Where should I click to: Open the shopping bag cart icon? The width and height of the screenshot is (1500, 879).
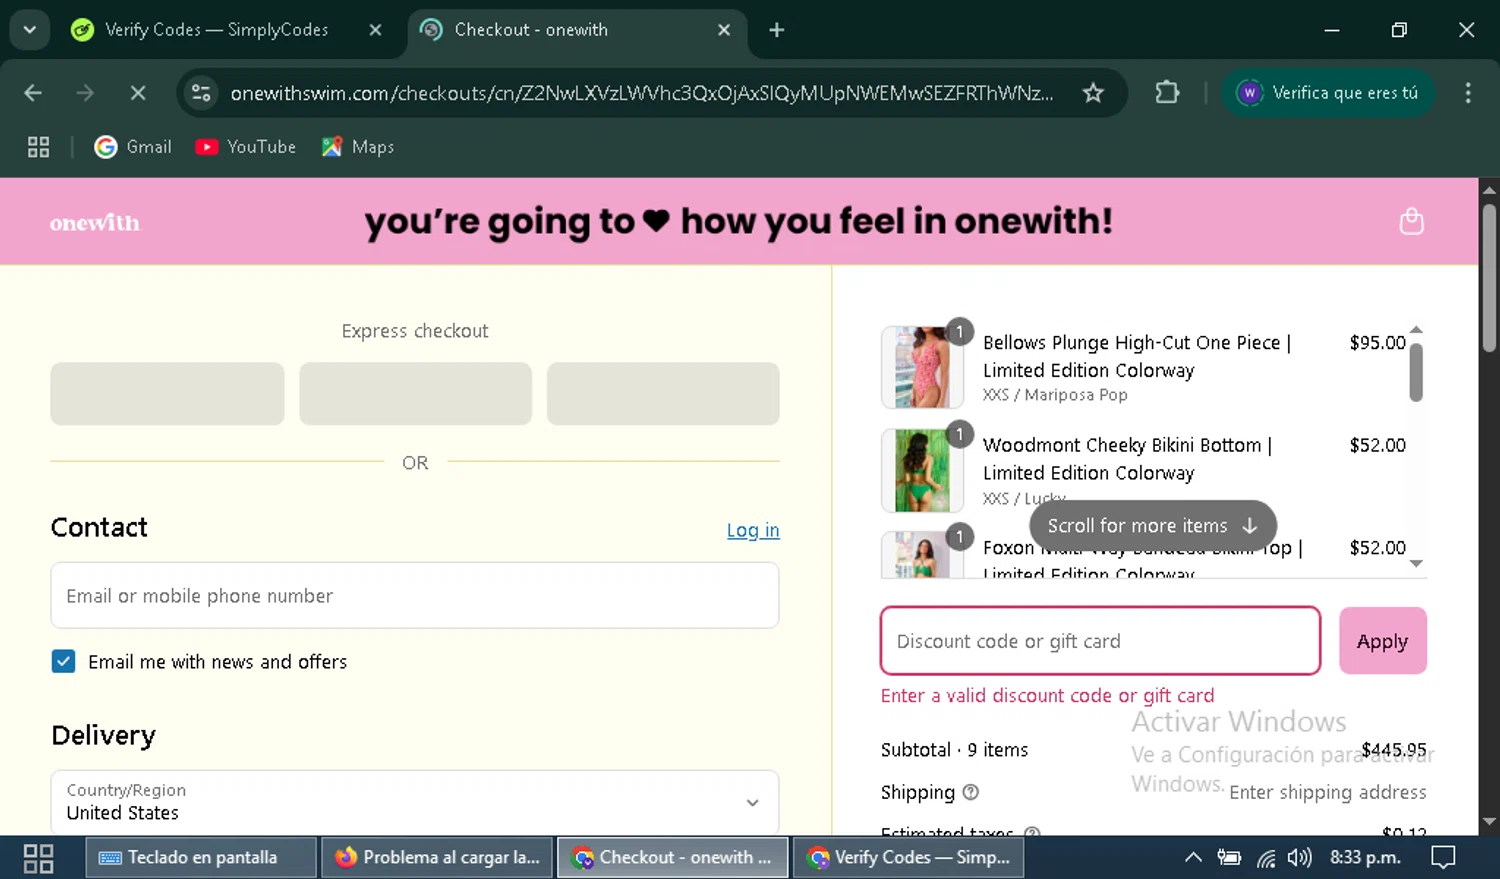pos(1411,221)
